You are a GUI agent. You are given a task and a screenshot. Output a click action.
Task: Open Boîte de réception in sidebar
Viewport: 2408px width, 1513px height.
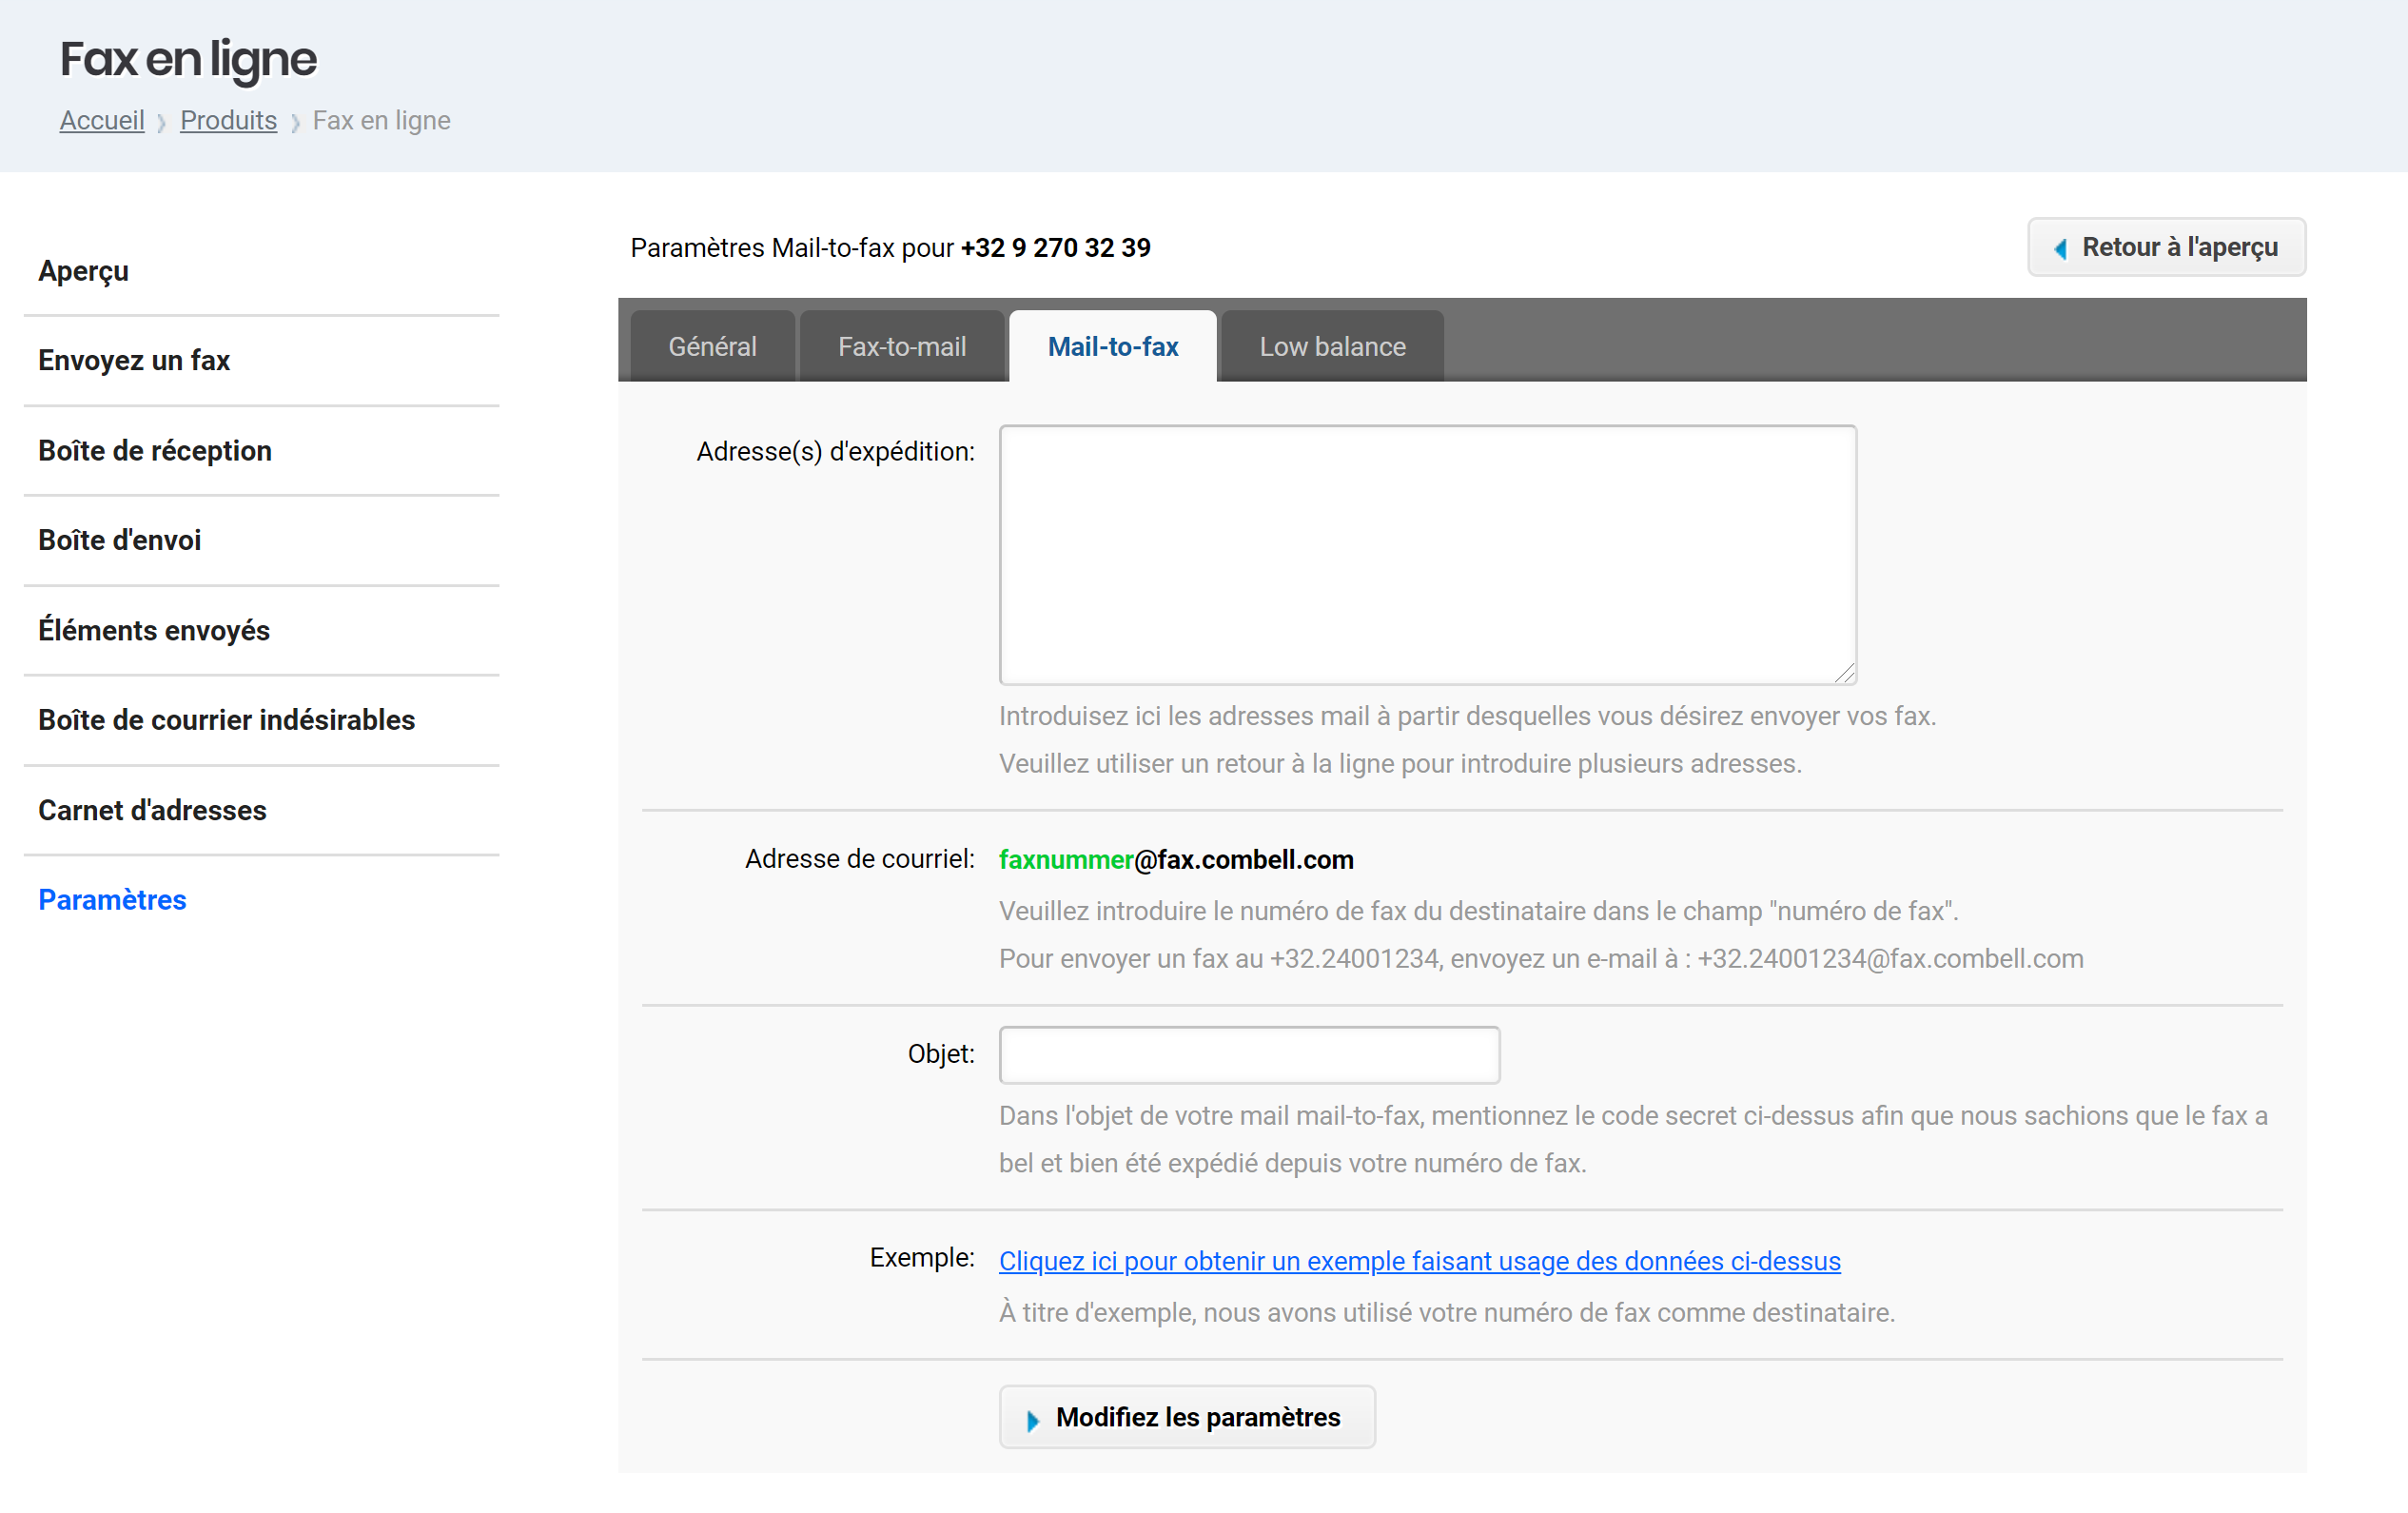tap(155, 451)
